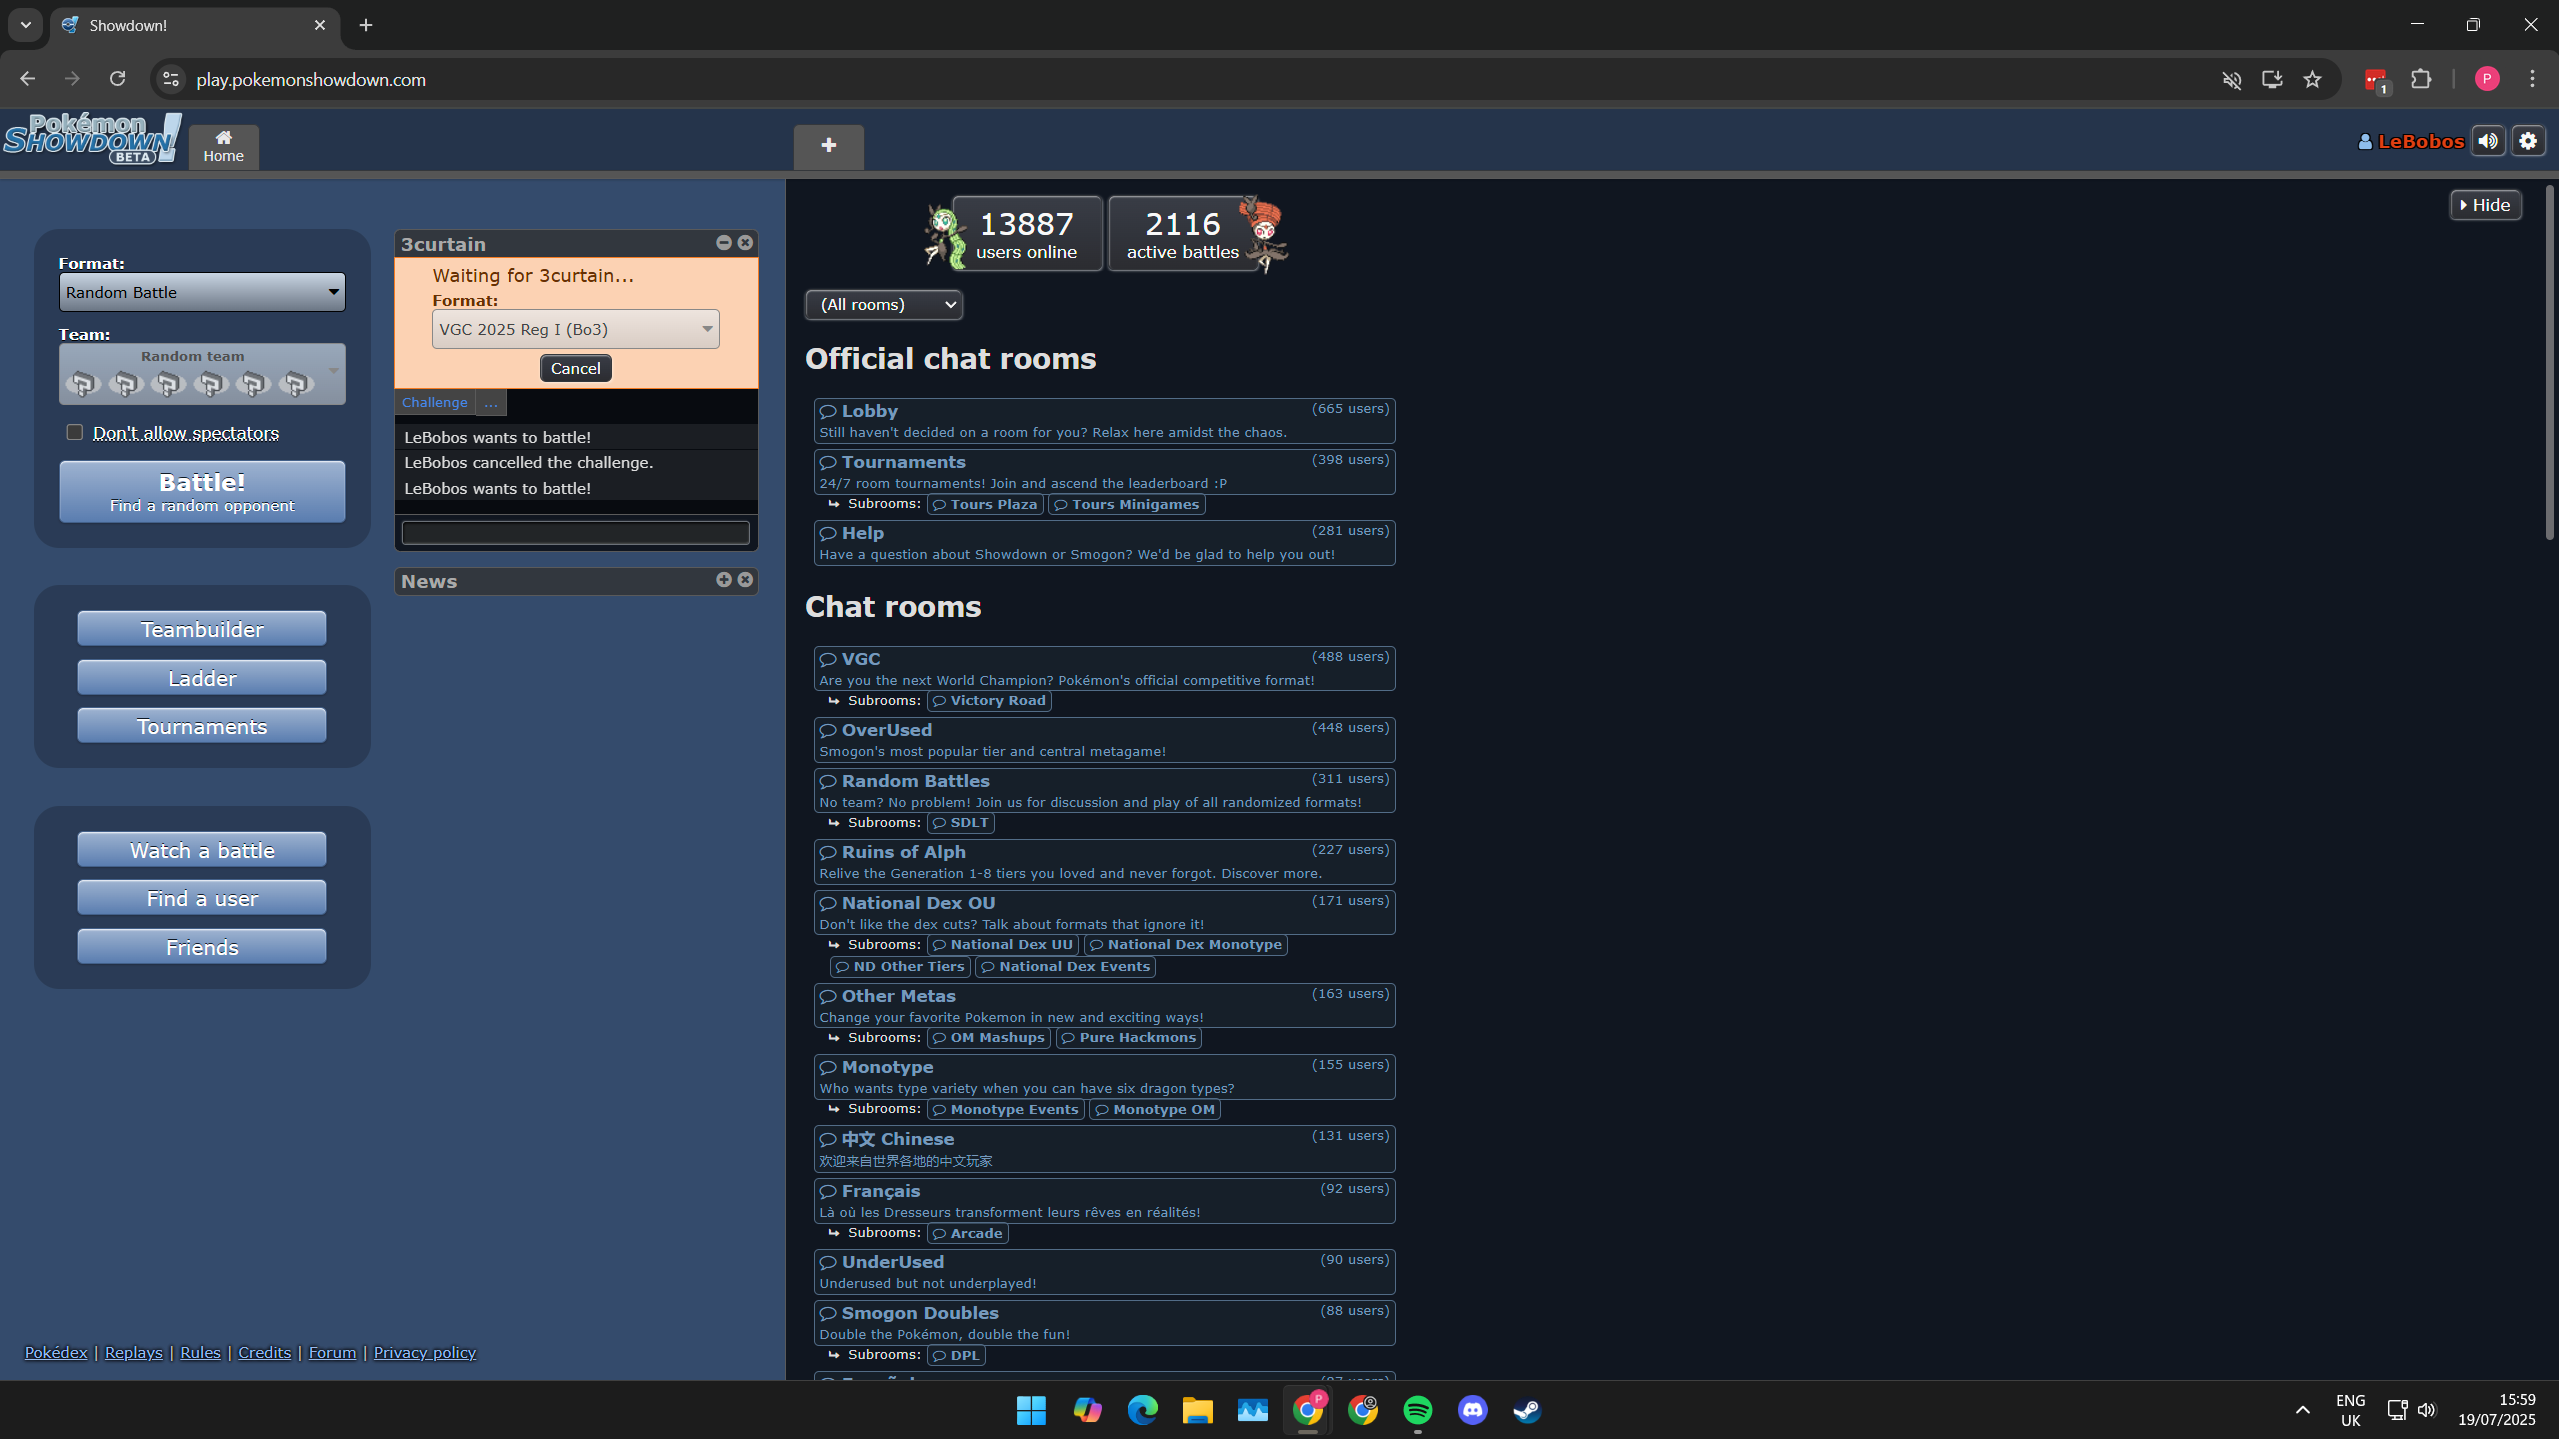This screenshot has height=1439, width=2559.
Task: Join the Victory Road subroom
Action: click(989, 701)
